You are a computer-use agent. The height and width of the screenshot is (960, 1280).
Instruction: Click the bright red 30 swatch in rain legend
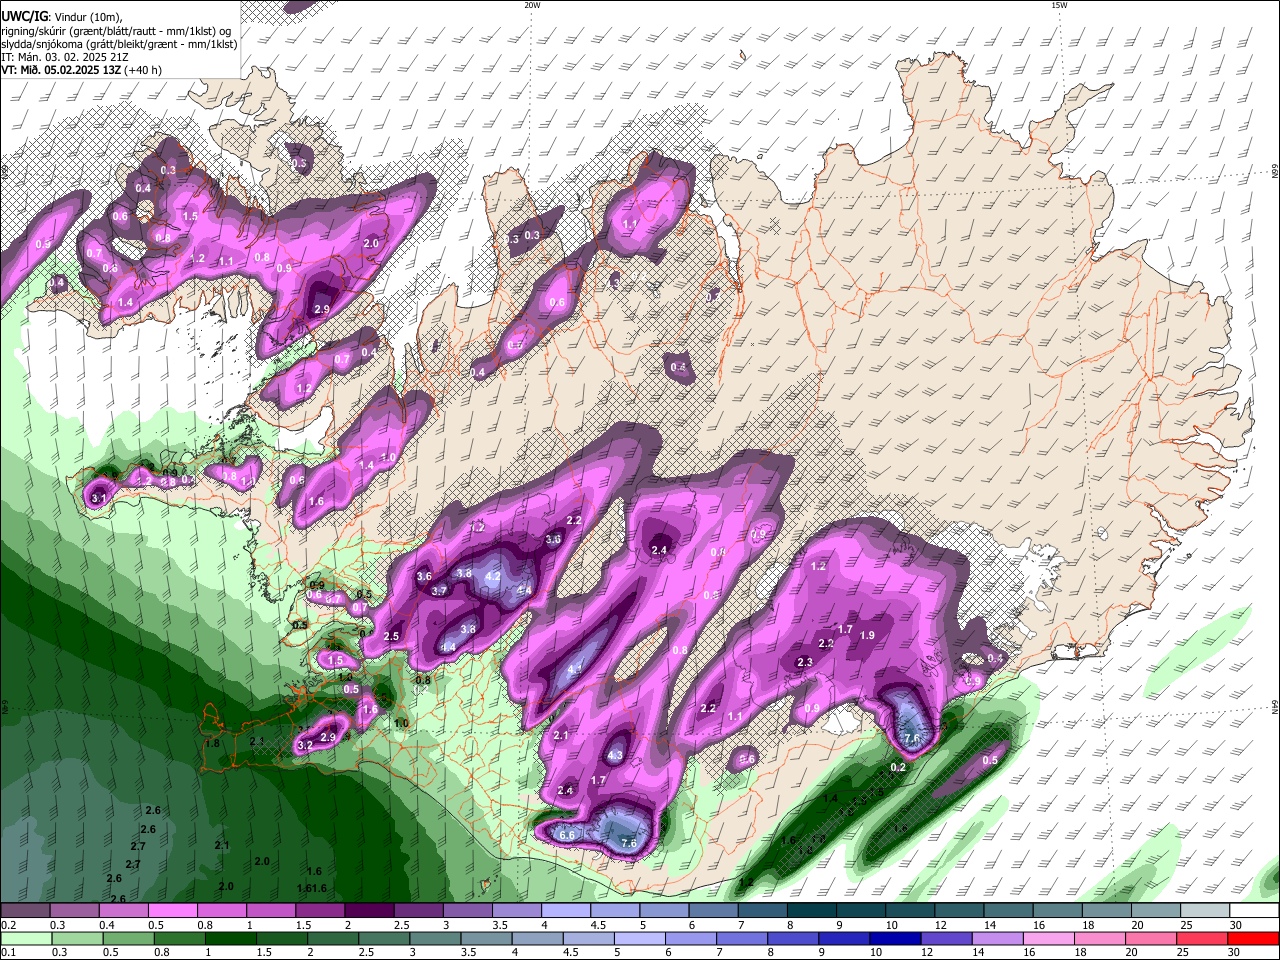coord(1253,939)
